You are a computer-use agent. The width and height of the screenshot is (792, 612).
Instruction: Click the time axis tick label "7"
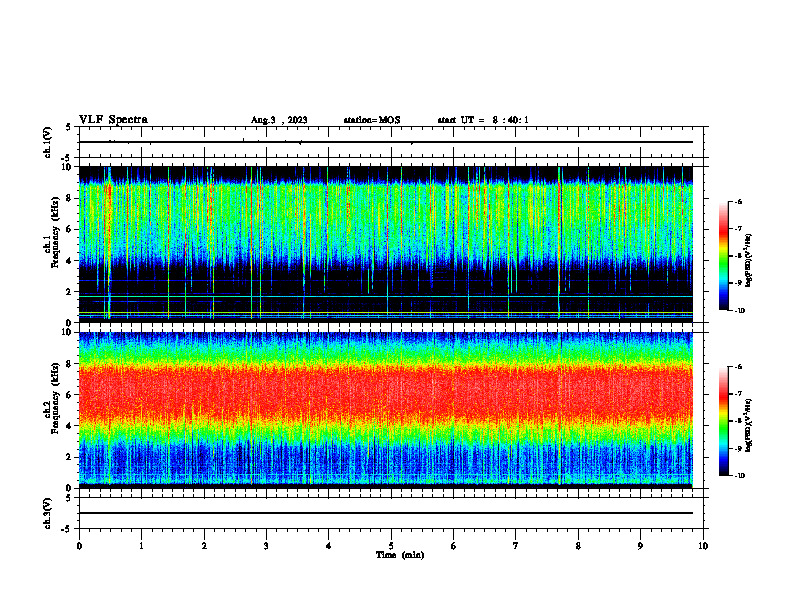coord(516,546)
